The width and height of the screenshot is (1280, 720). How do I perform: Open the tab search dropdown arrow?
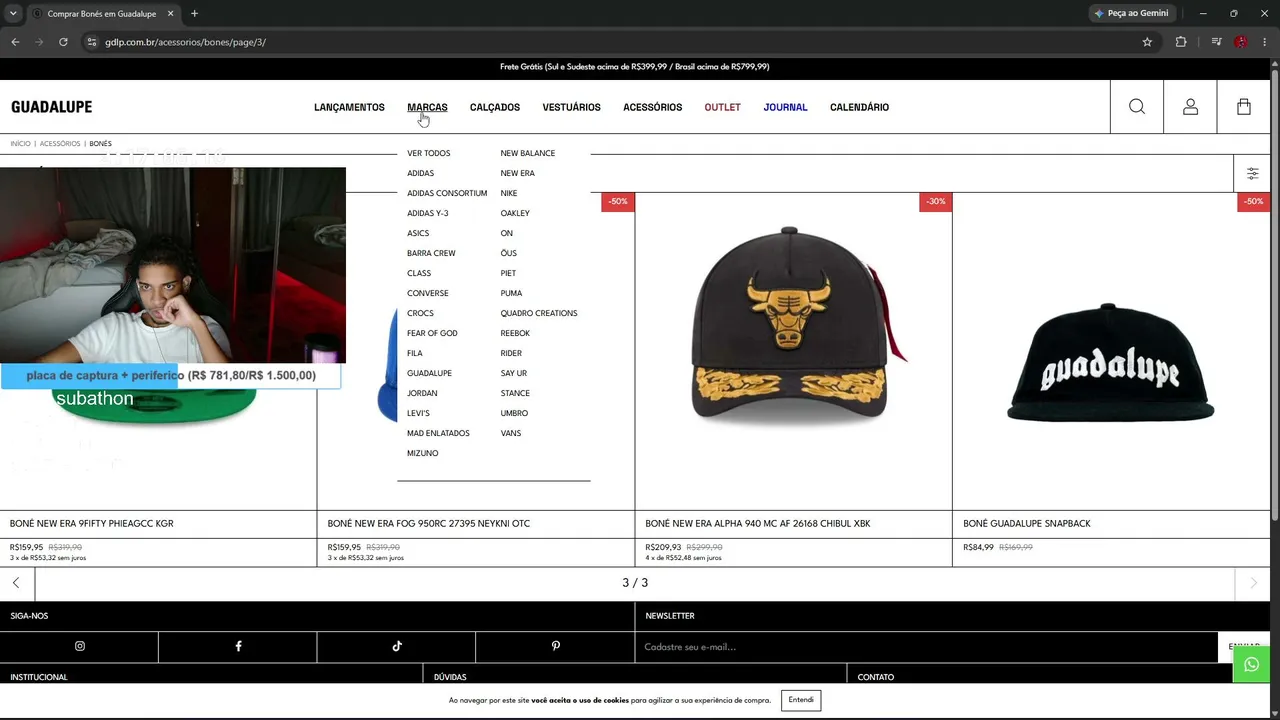coord(13,13)
